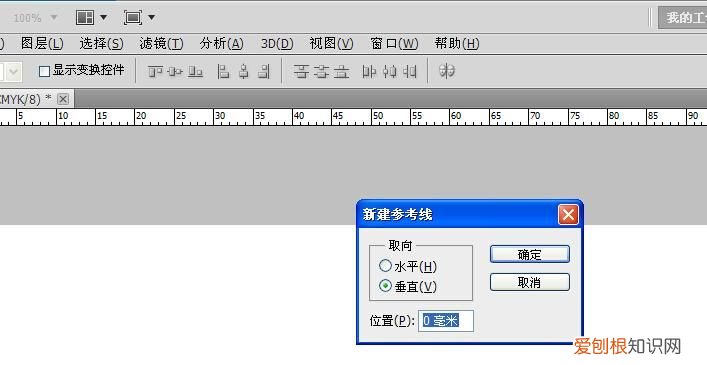Image resolution: width=707 pixels, height=365 pixels.
Task: Click the Distribute Top Edges icon
Action: tap(301, 71)
